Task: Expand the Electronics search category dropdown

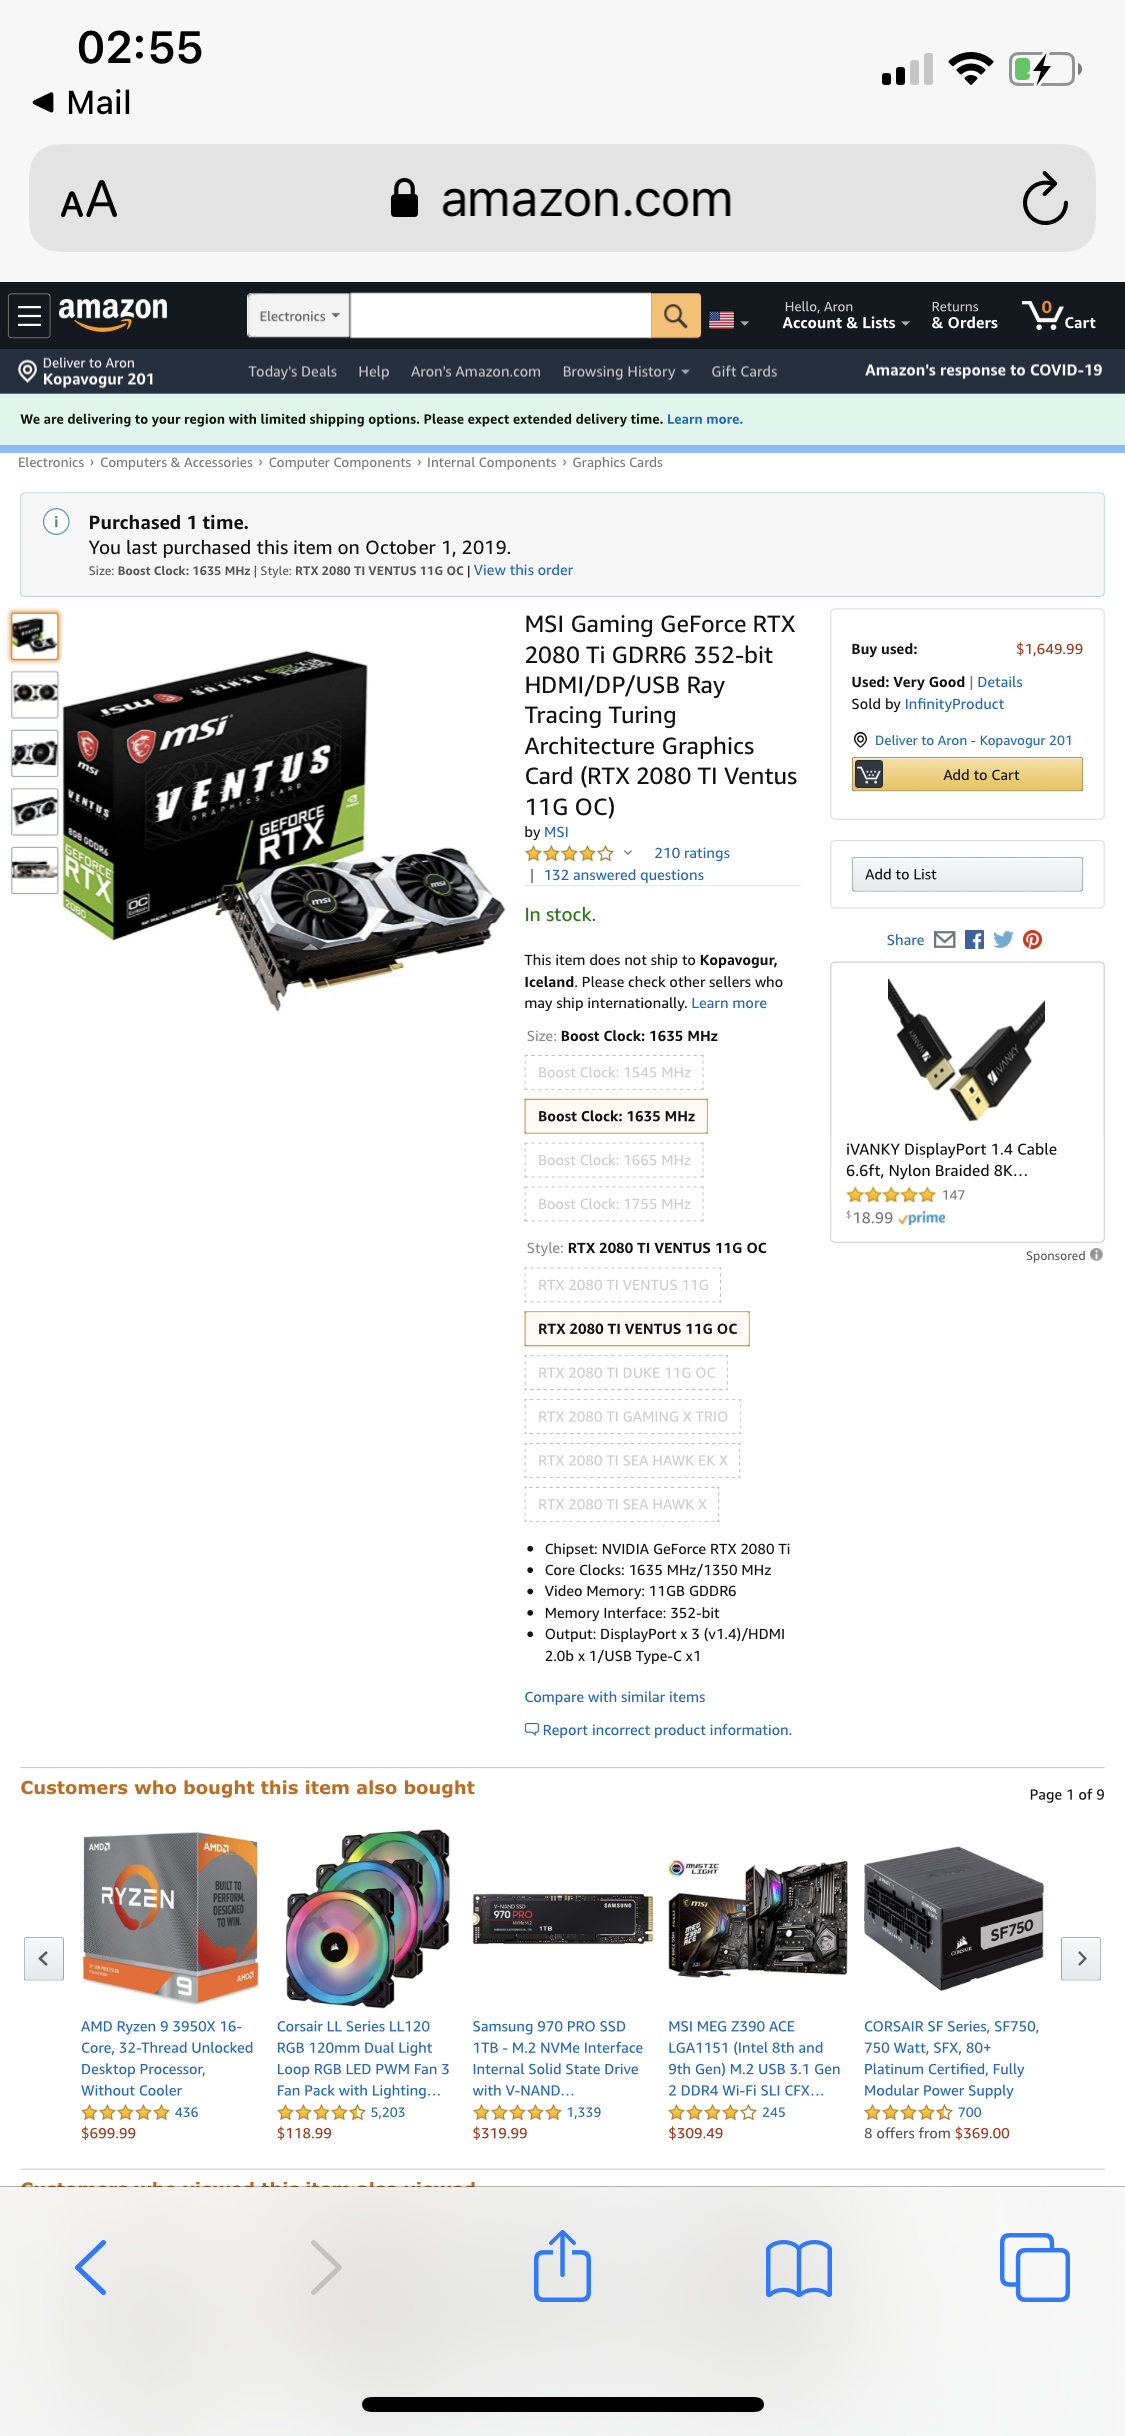Action: [x=299, y=316]
